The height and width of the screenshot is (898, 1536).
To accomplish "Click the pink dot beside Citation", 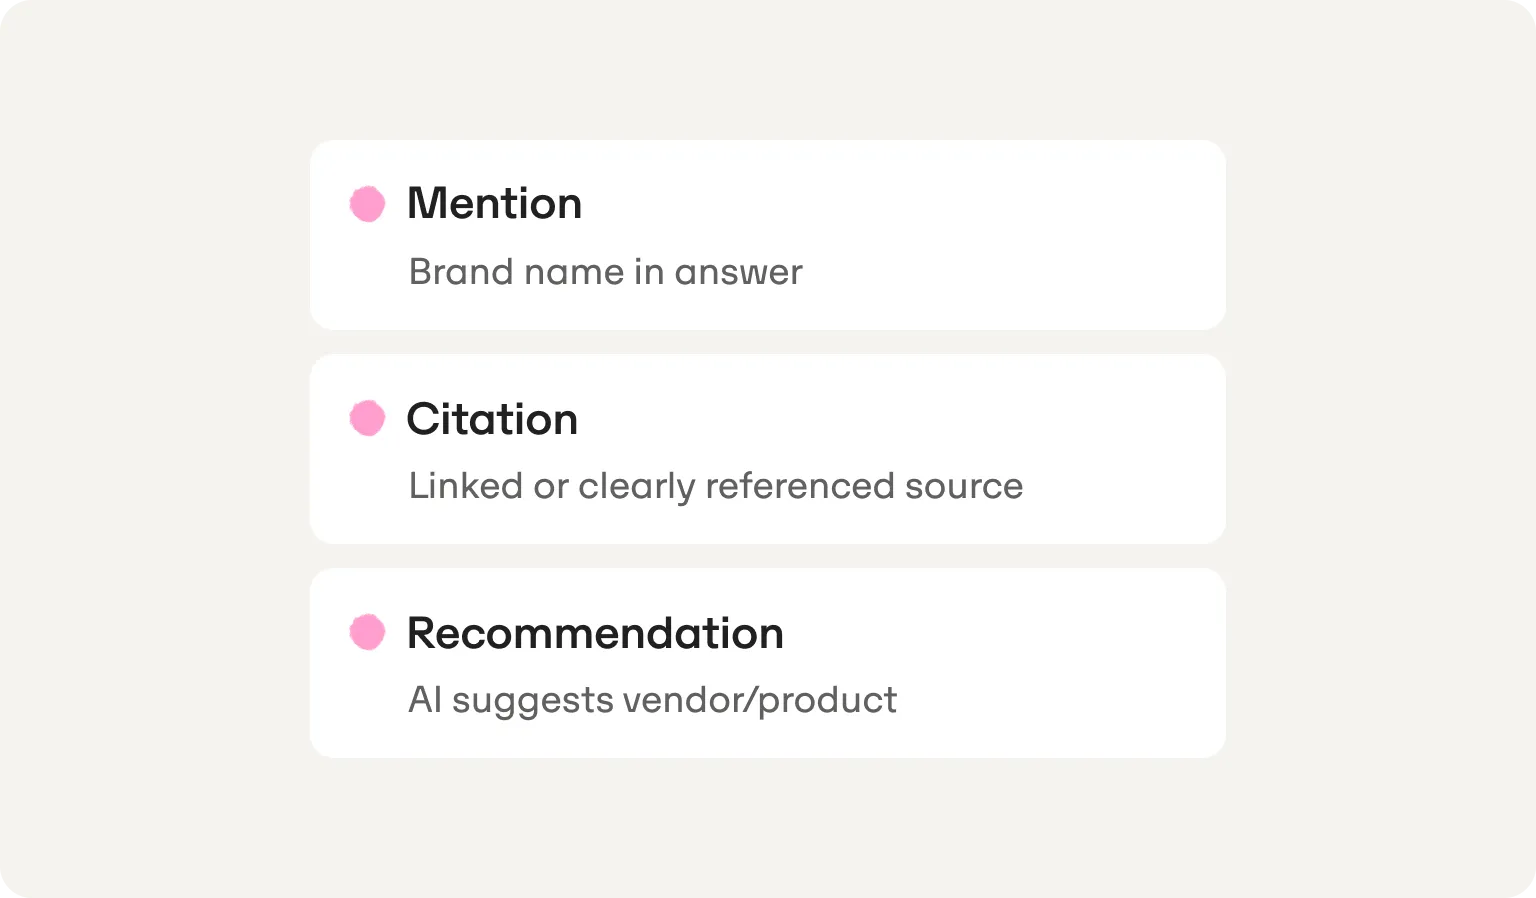I will pyautogui.click(x=367, y=418).
